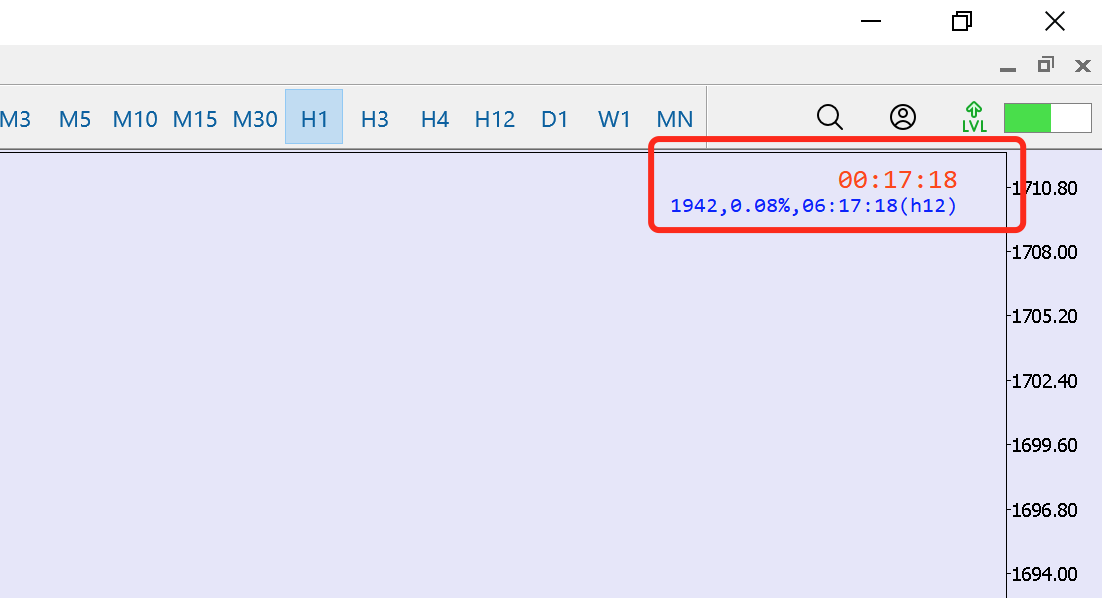Screen dimensions: 1102x598
Task: Click the green connection status bar
Action: tap(1047, 118)
